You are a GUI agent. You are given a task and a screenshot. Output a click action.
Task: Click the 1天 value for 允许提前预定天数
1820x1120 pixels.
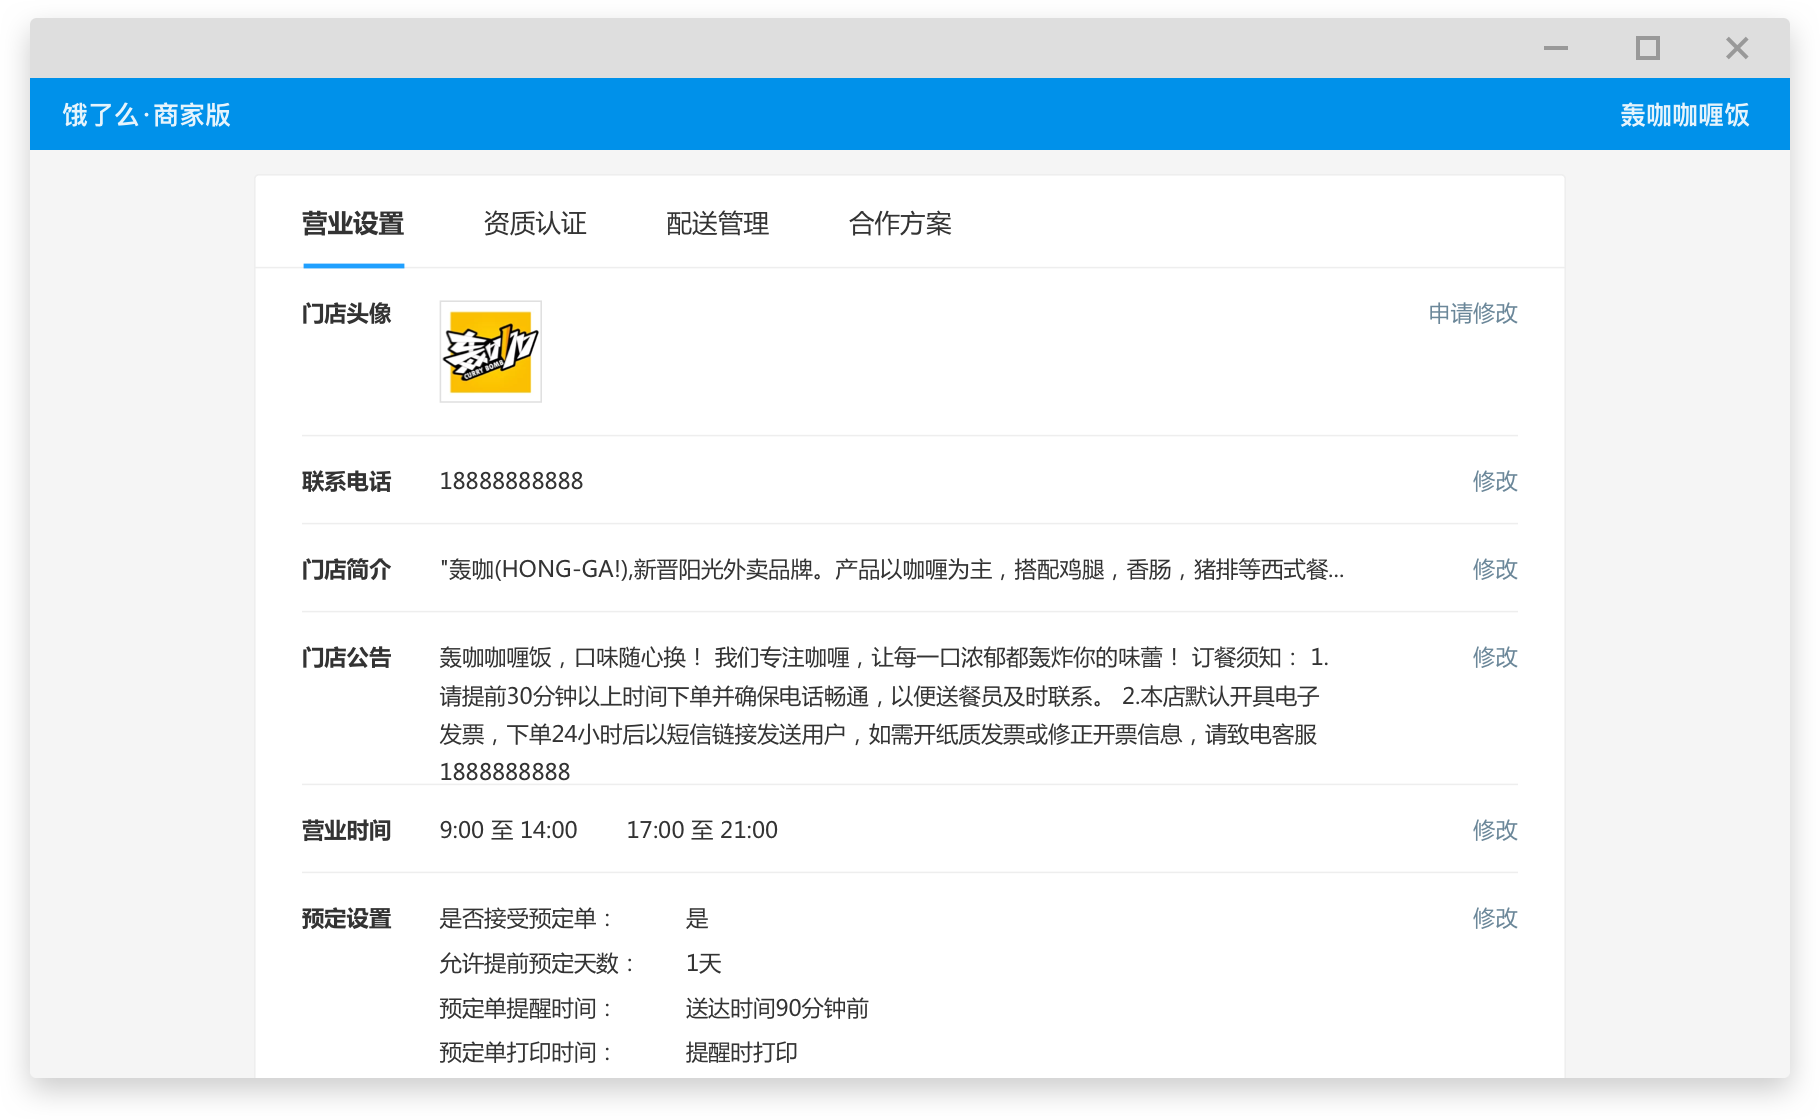pyautogui.click(x=702, y=963)
